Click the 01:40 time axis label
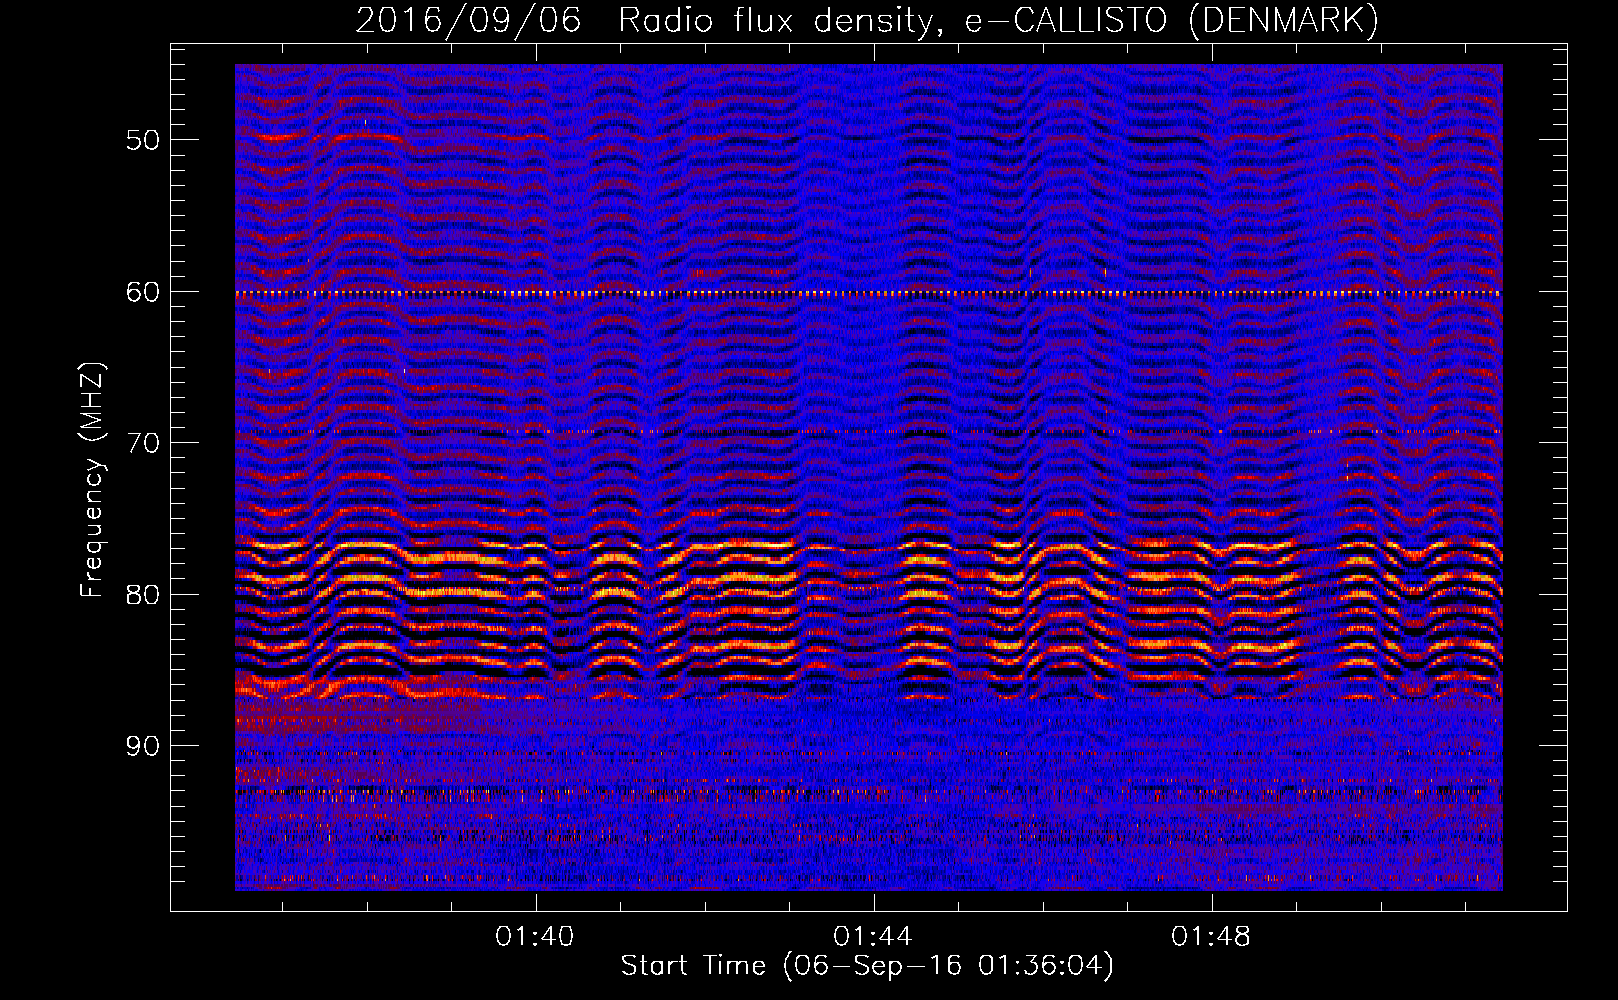 pyautogui.click(x=535, y=936)
